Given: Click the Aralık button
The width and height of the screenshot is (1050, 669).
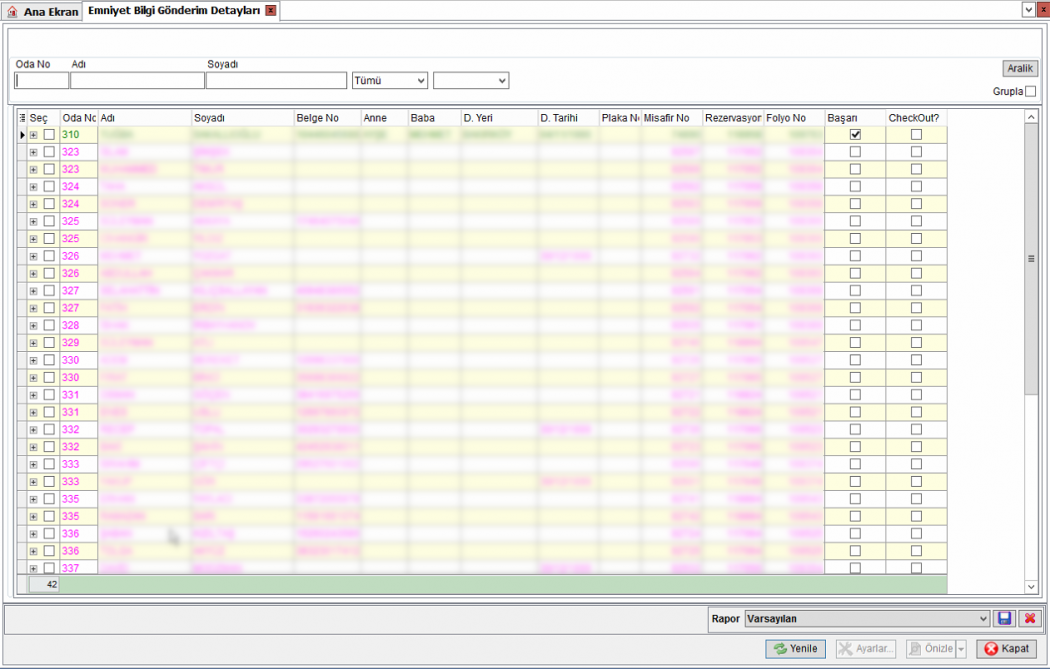Looking at the screenshot, I should 1020,69.
